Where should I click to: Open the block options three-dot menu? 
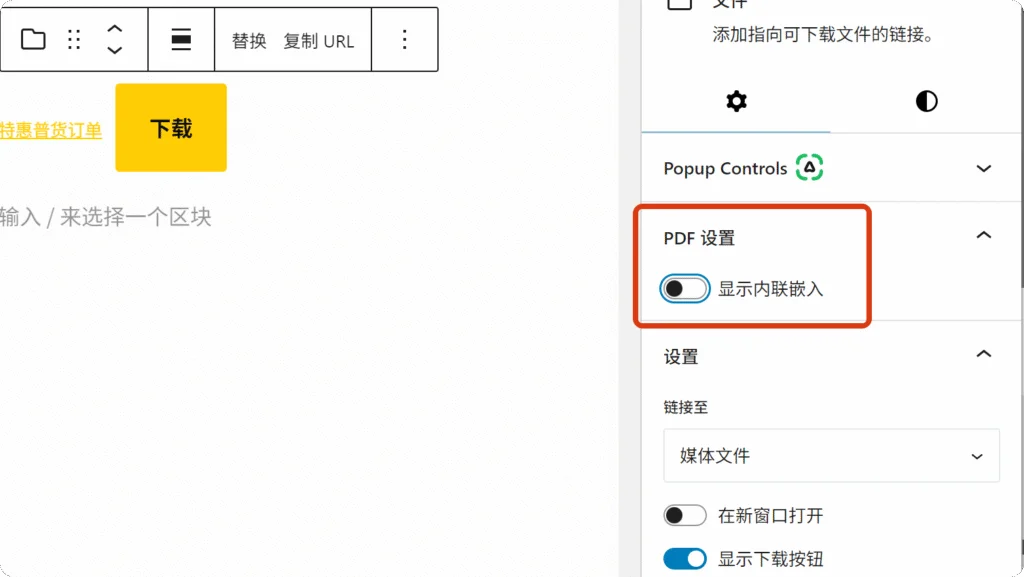tap(404, 40)
